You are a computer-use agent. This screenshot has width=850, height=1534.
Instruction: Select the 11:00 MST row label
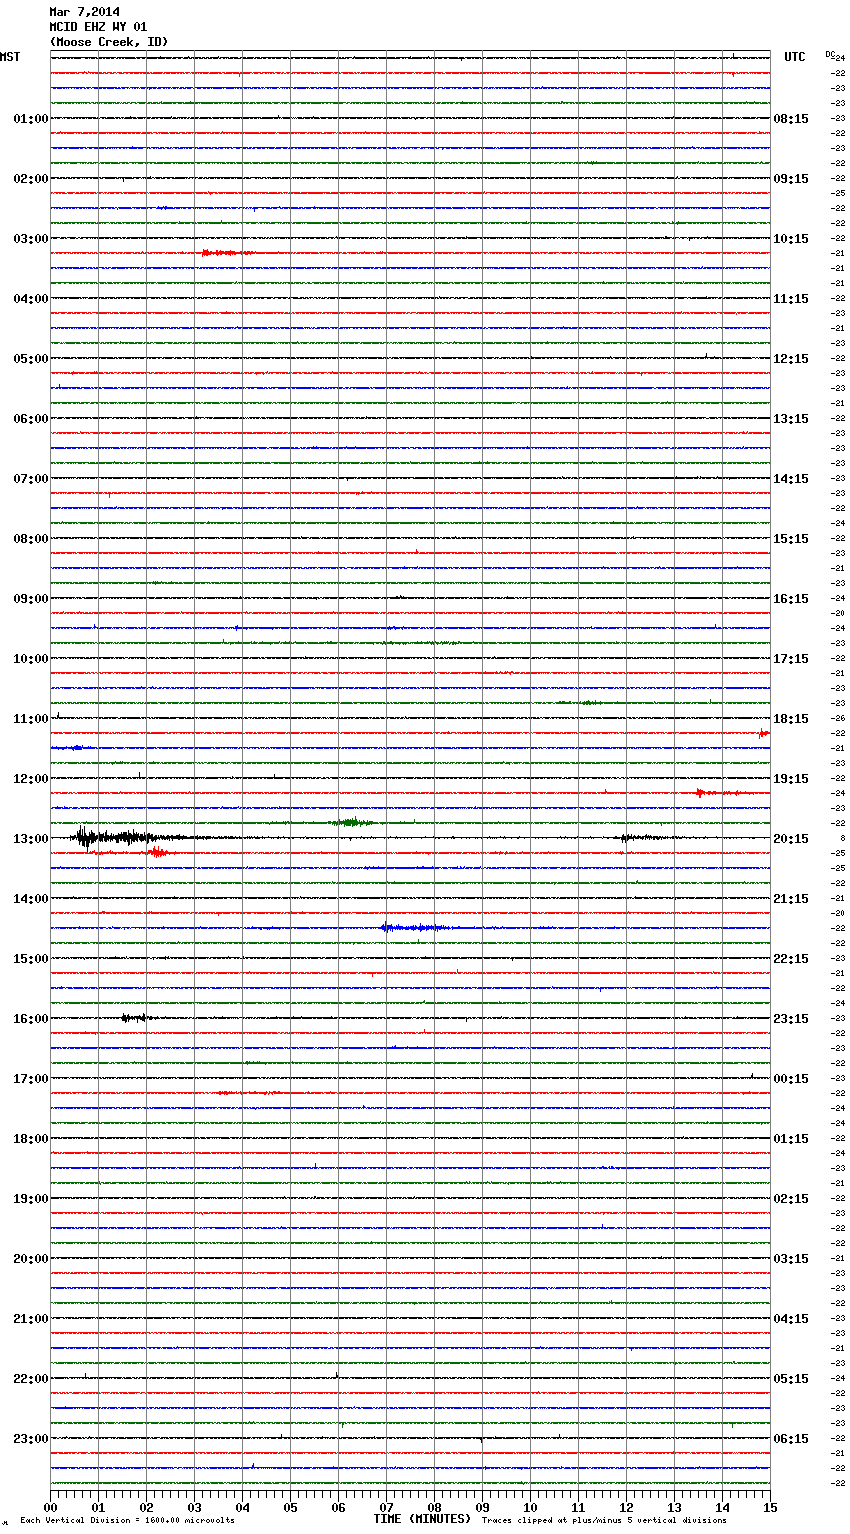pos(31,719)
